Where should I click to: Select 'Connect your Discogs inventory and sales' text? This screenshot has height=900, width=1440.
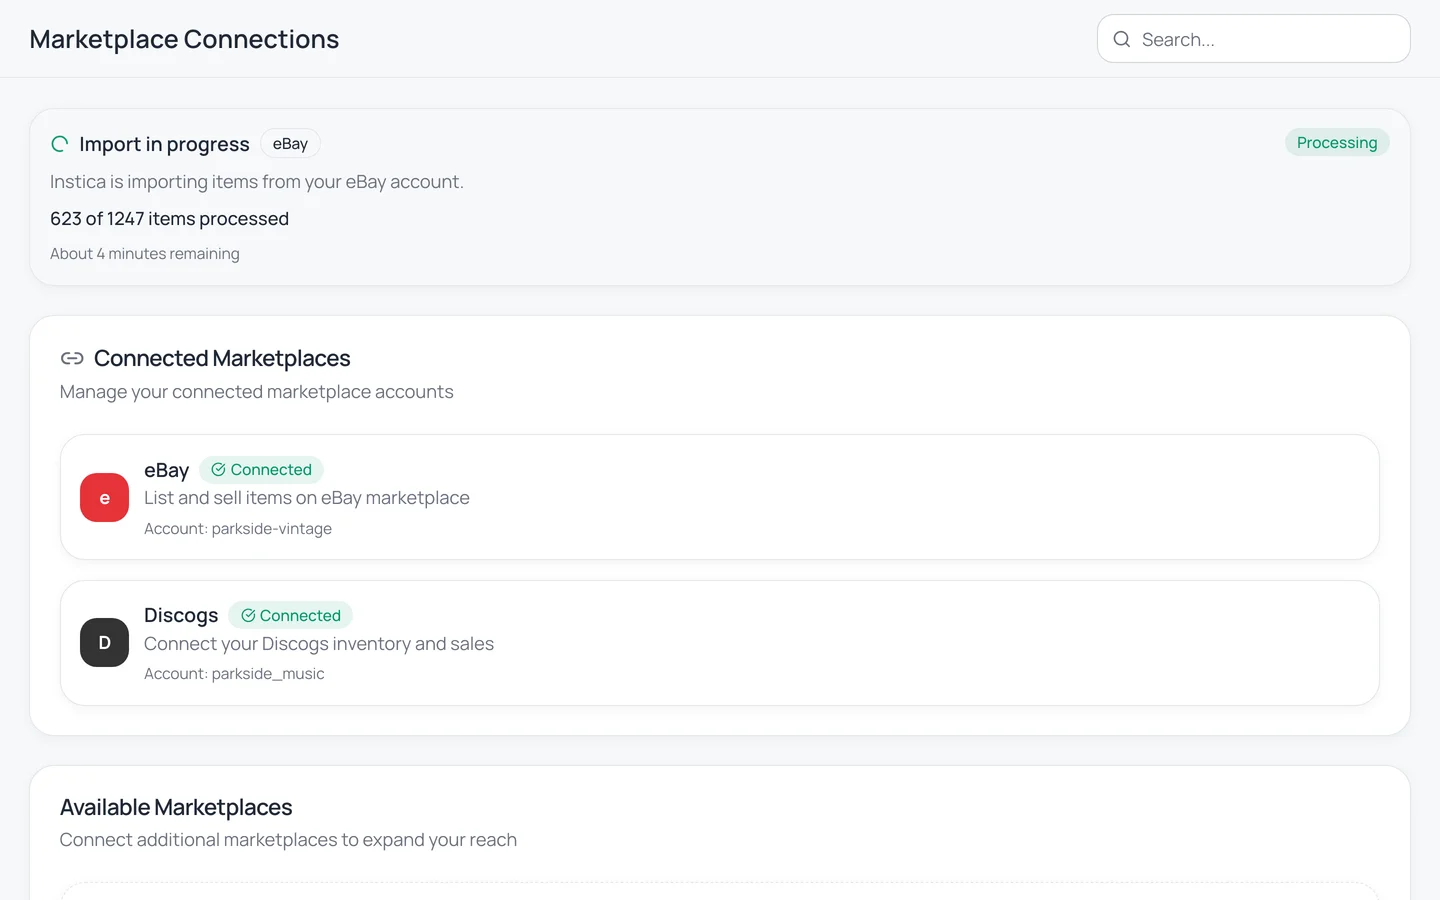pyautogui.click(x=319, y=644)
